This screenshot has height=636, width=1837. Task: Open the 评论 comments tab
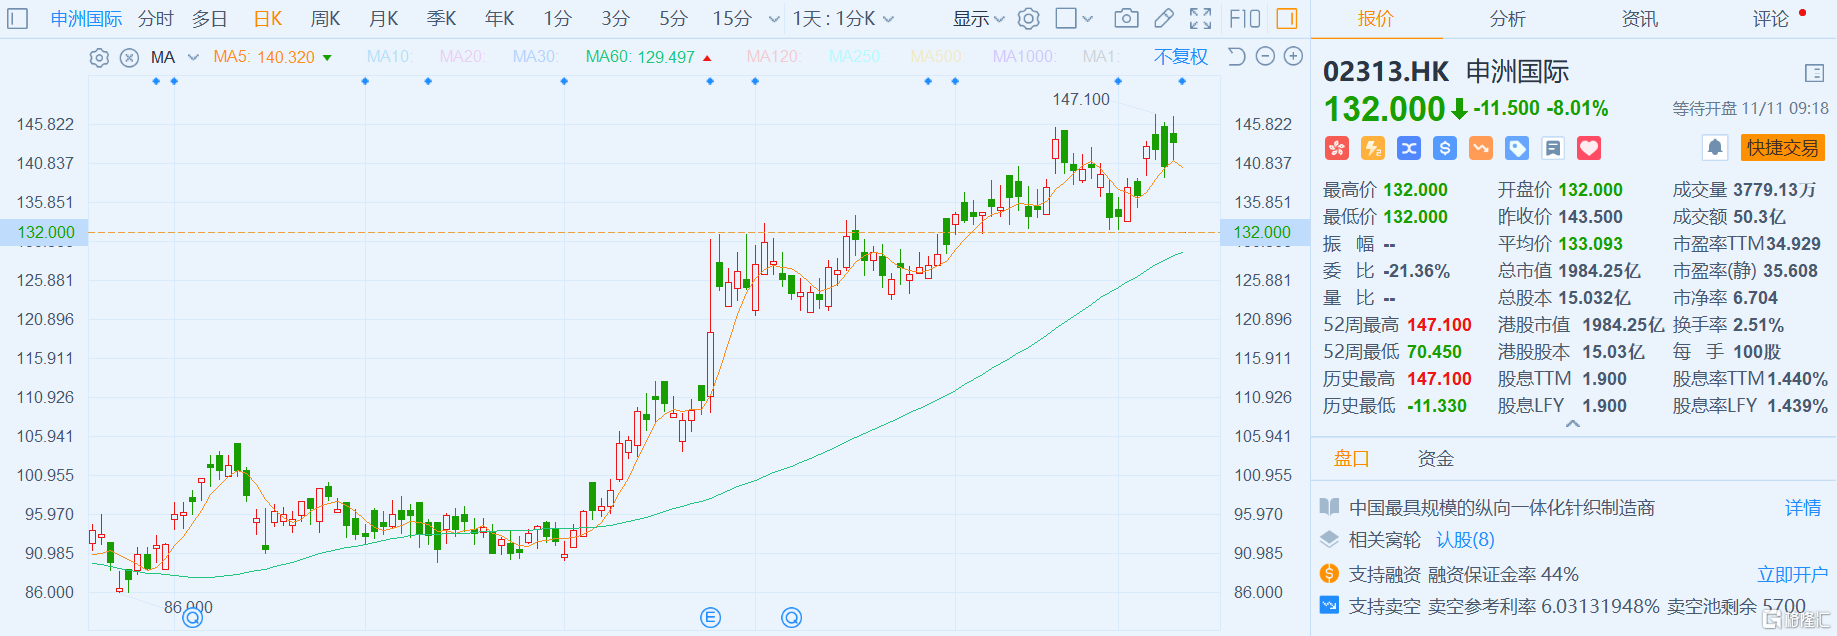click(1771, 19)
